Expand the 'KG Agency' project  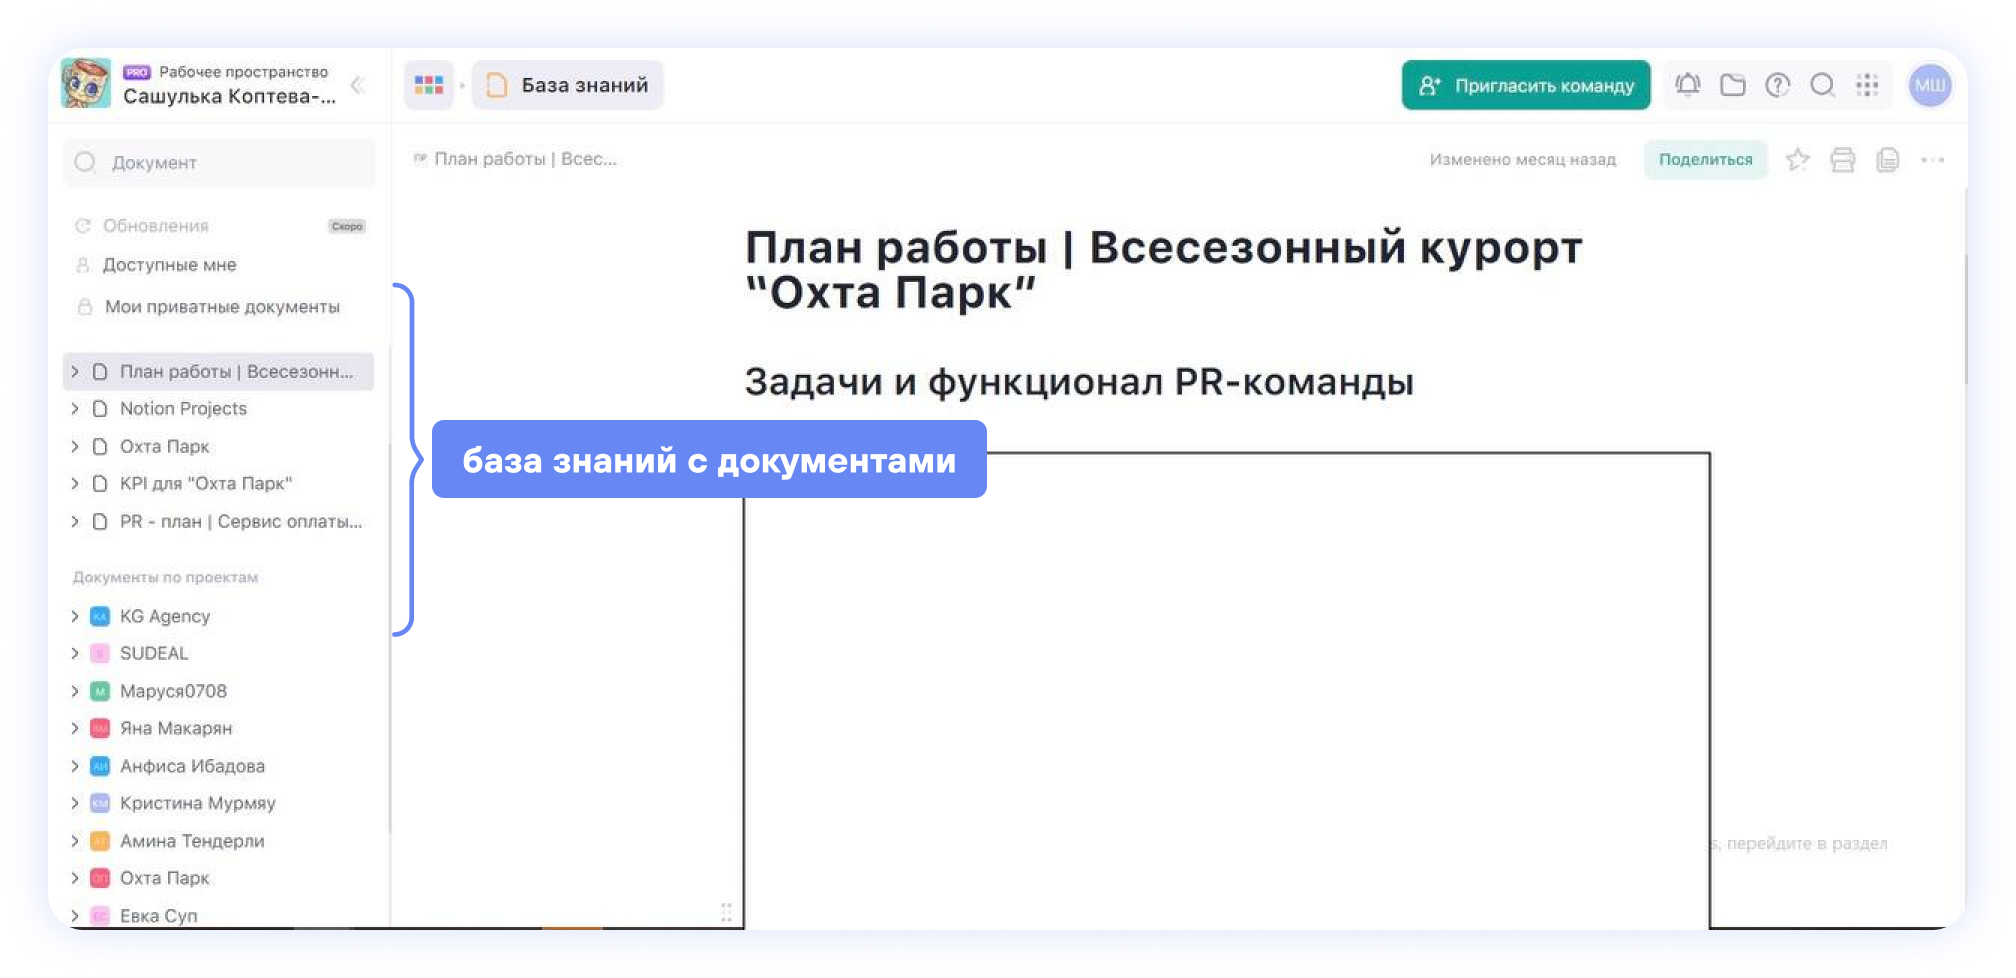(x=75, y=616)
